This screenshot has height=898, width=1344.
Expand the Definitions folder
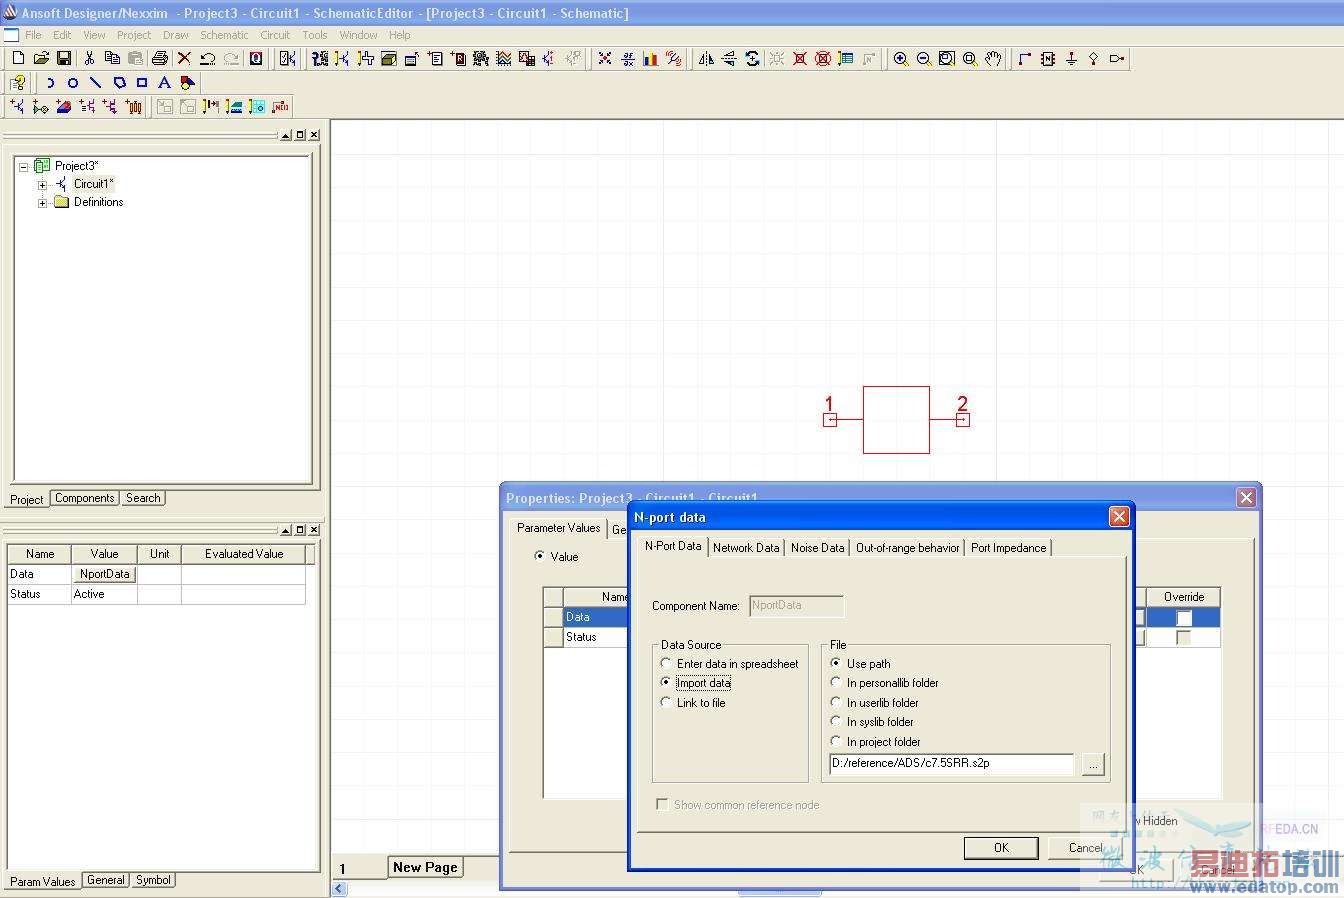pos(42,203)
